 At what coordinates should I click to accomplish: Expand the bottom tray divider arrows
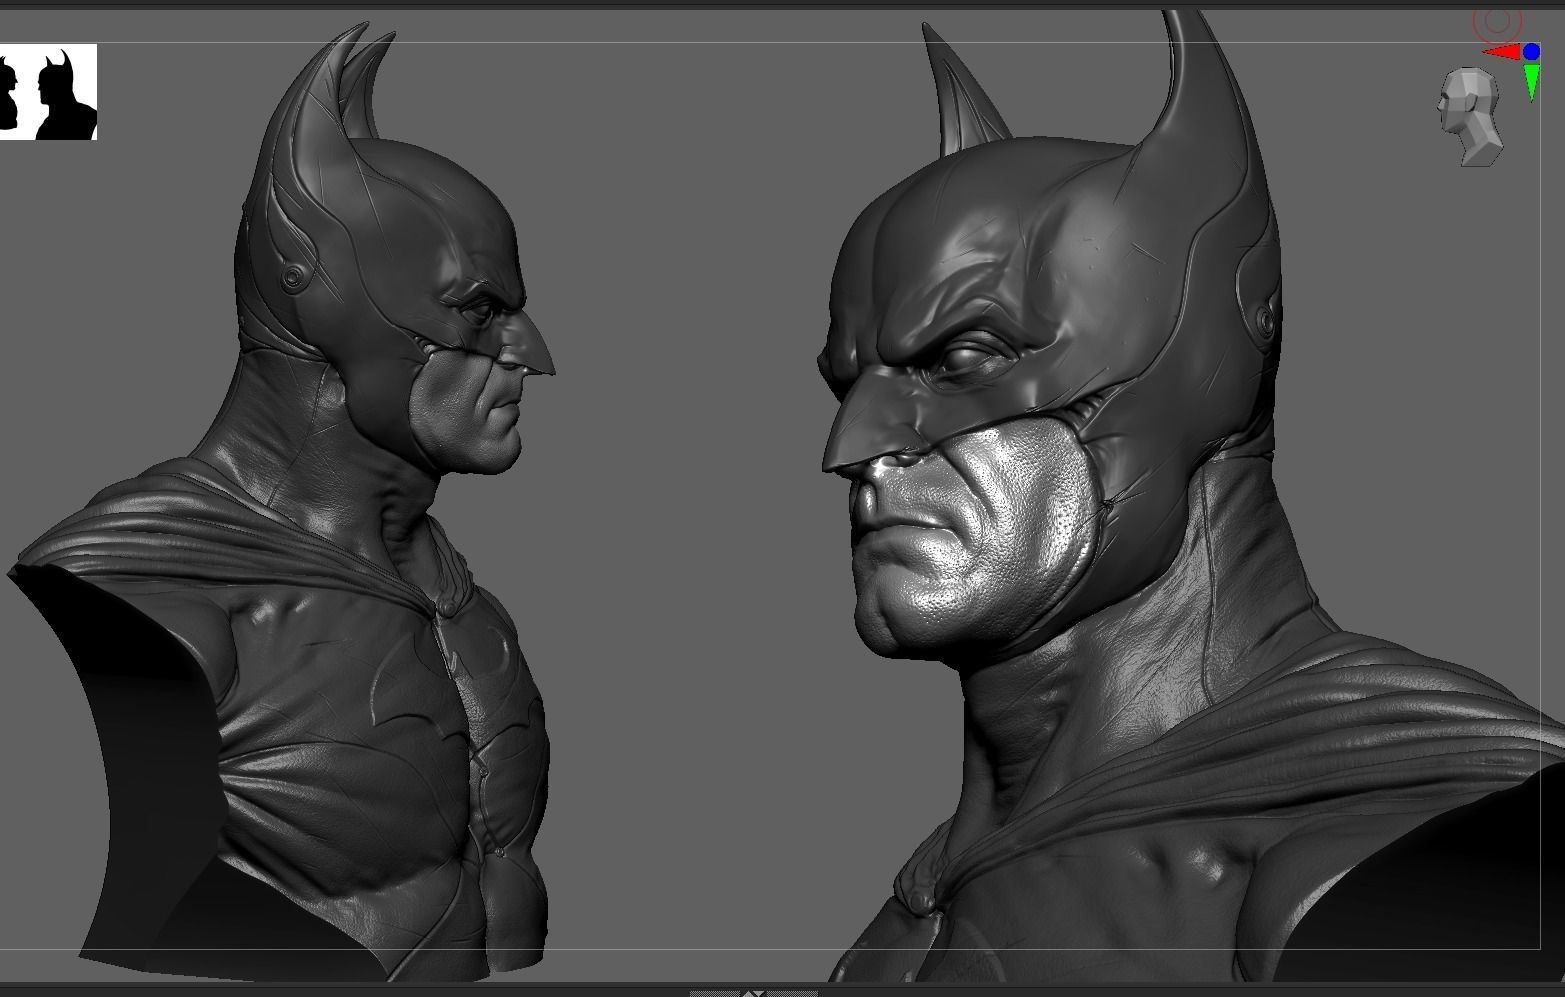(753, 993)
